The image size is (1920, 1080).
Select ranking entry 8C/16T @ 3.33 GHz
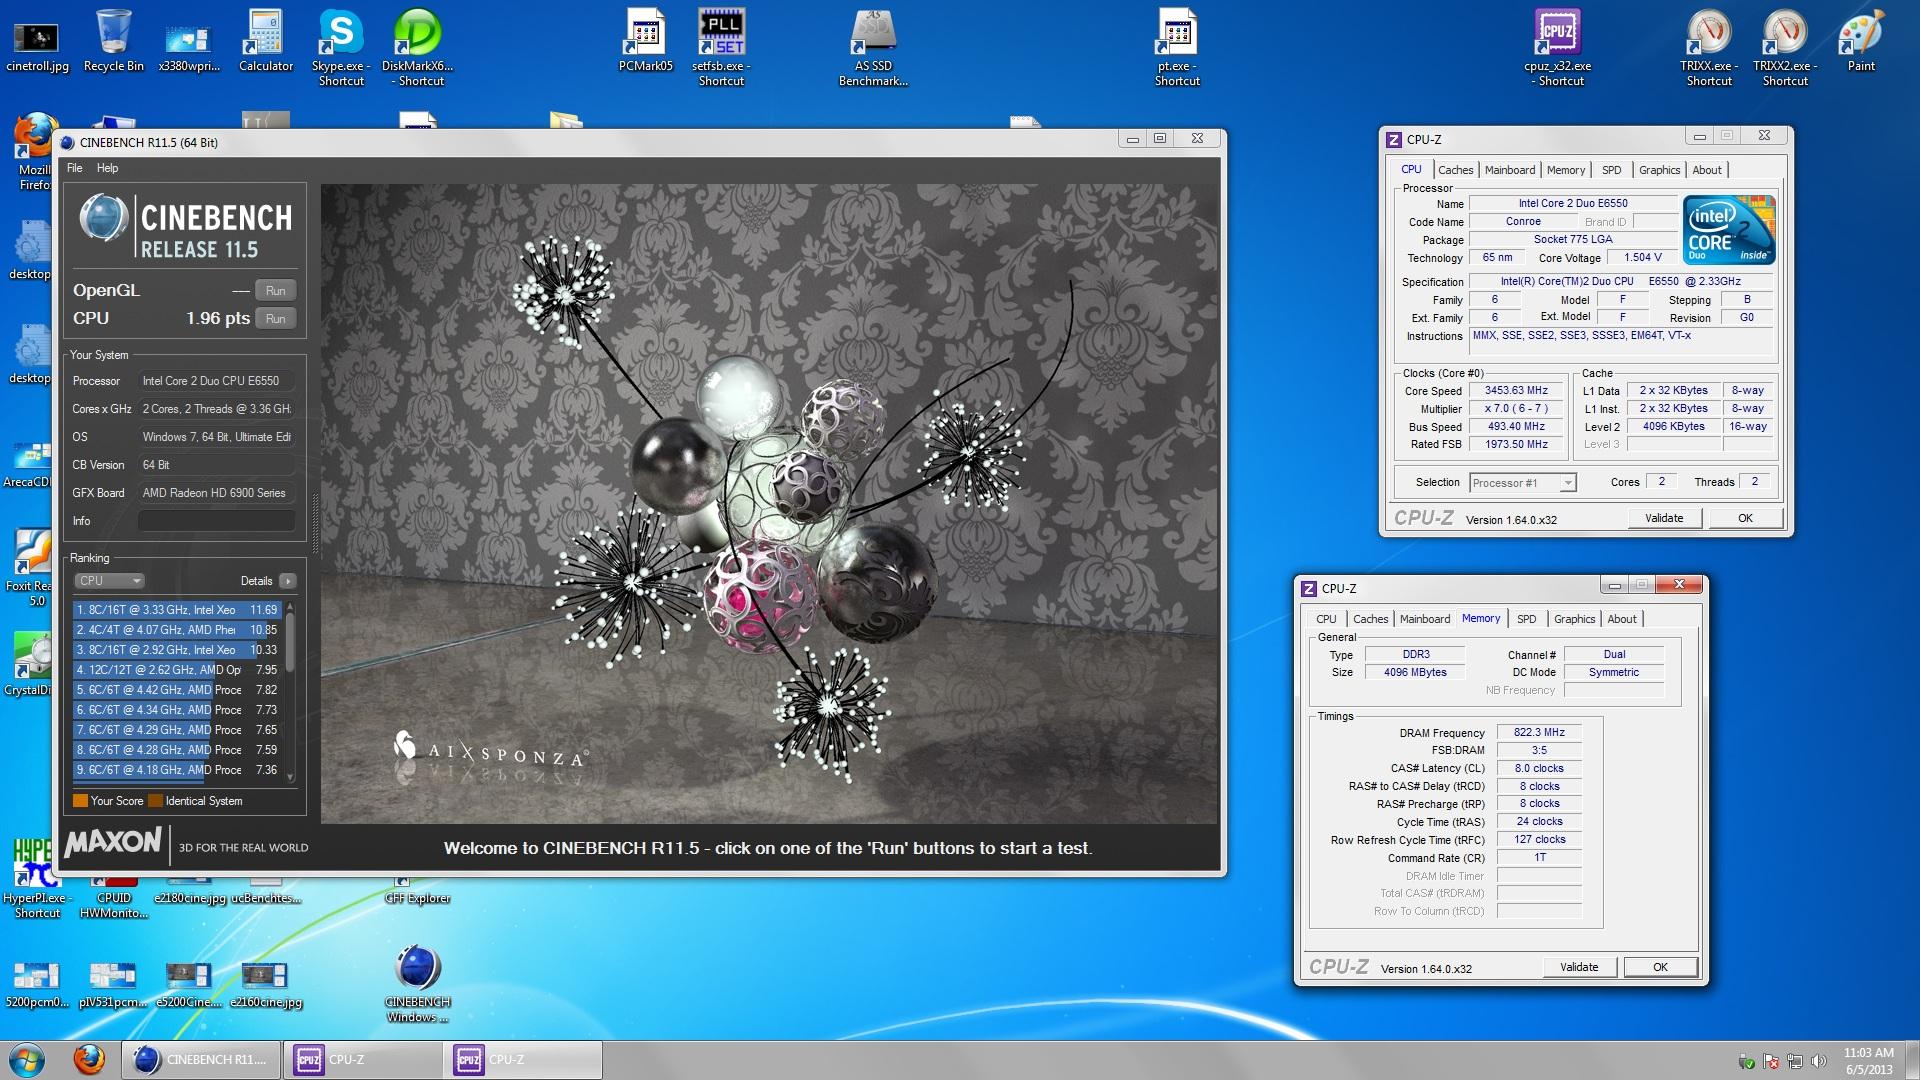tap(177, 610)
